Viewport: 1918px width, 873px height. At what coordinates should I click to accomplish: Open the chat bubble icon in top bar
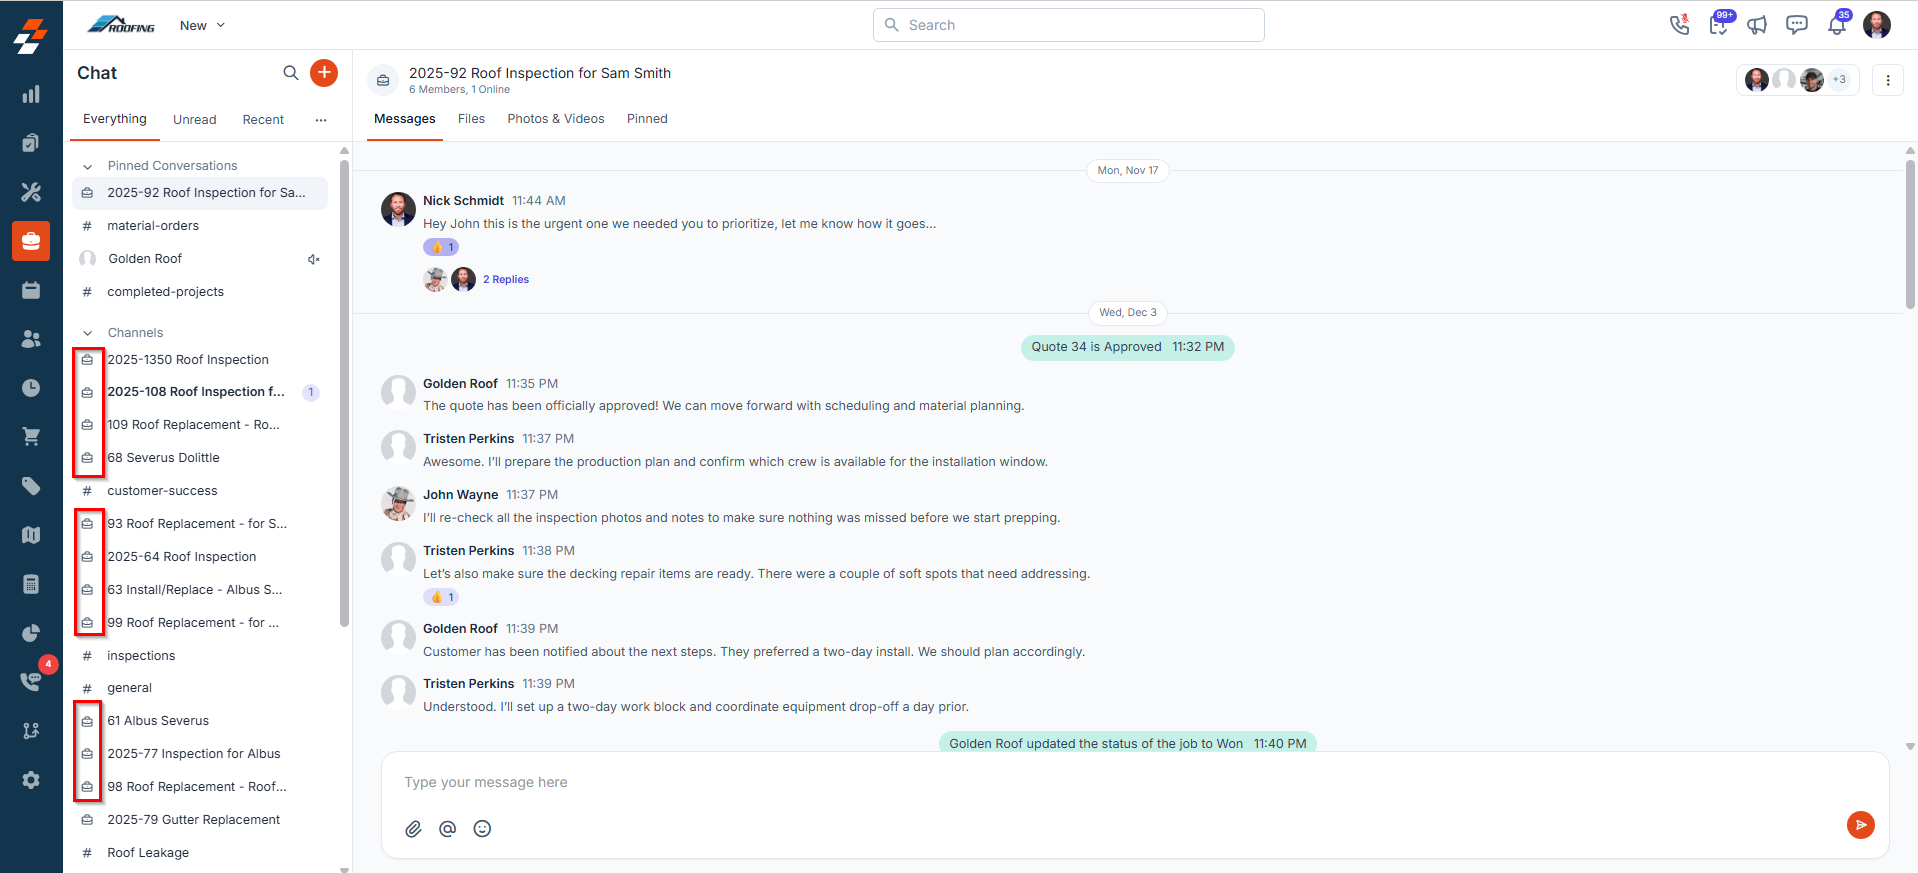click(x=1797, y=25)
